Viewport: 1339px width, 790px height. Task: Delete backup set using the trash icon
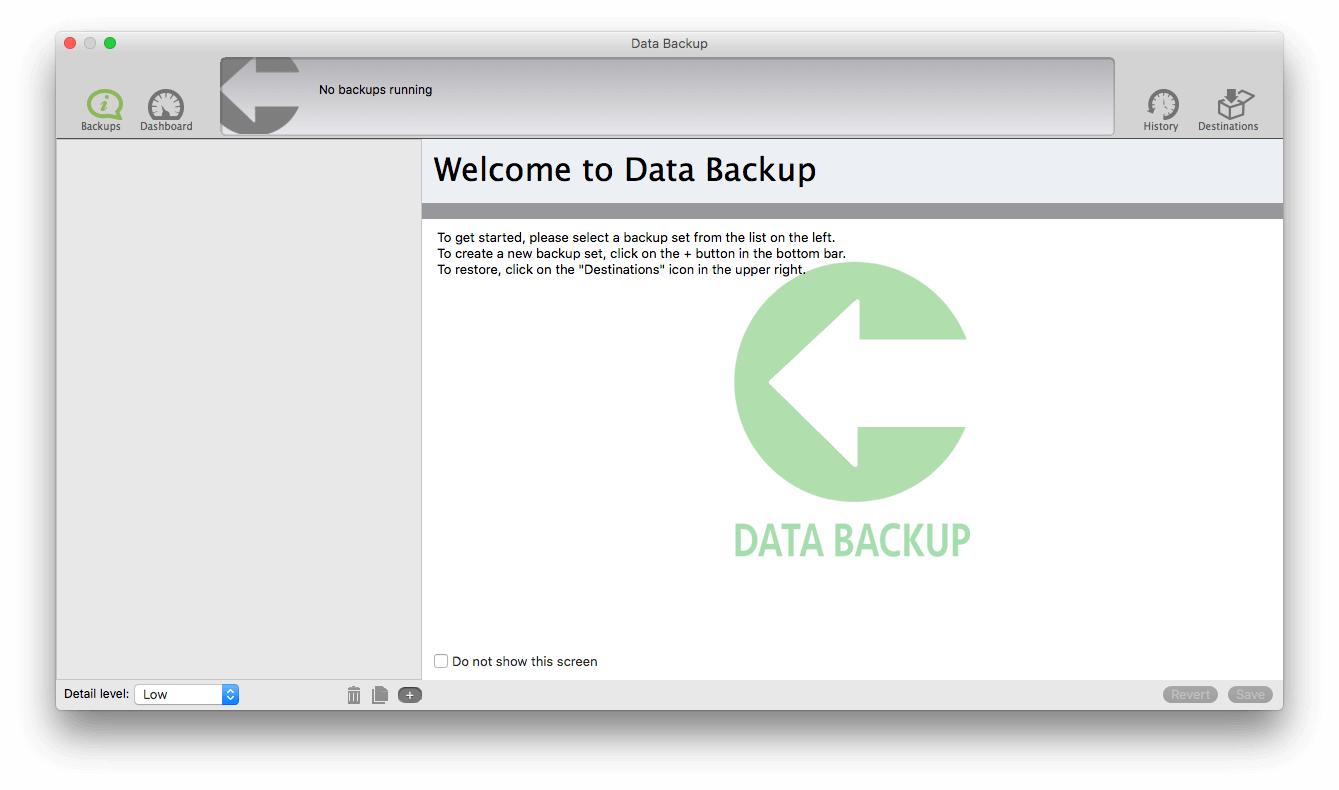pyautogui.click(x=354, y=695)
